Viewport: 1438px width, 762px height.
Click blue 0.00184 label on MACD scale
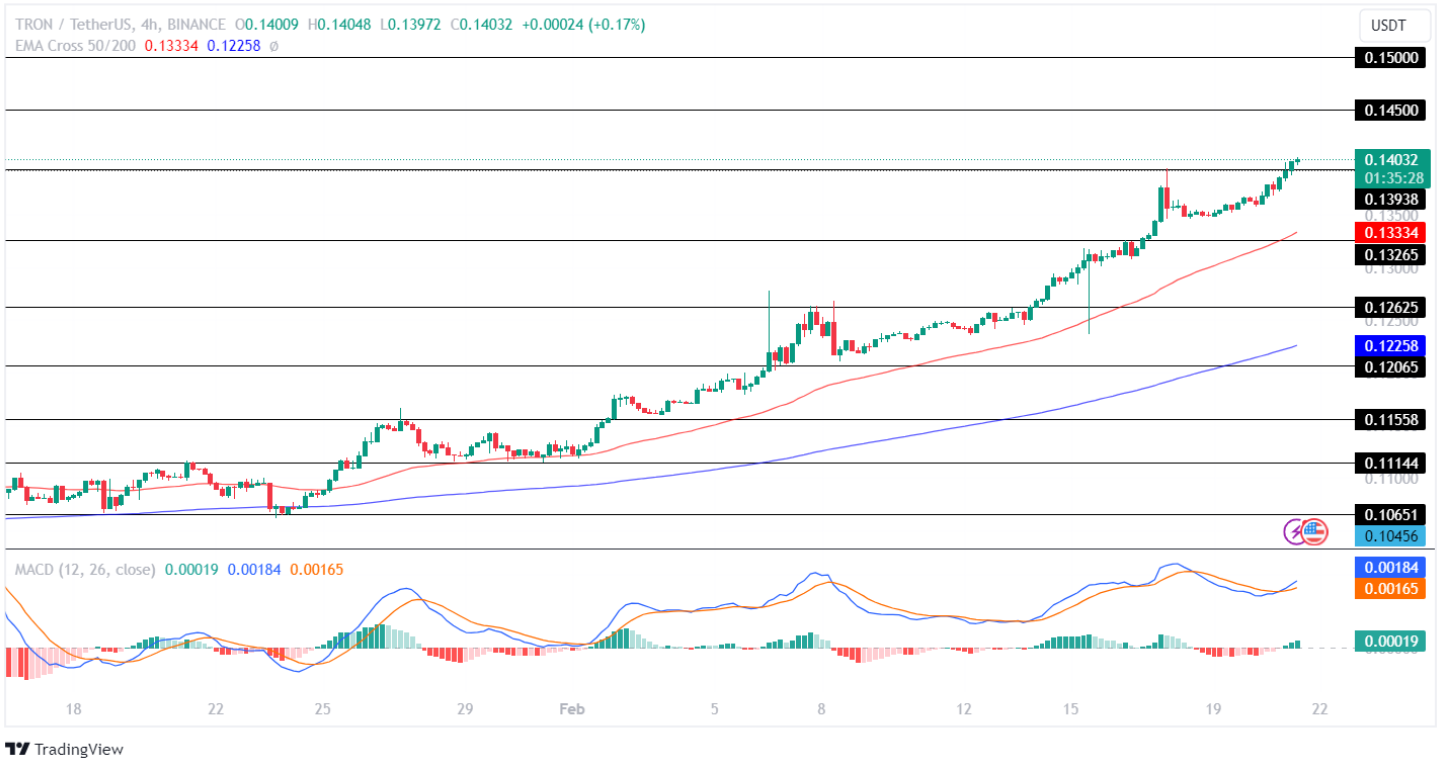[1392, 567]
